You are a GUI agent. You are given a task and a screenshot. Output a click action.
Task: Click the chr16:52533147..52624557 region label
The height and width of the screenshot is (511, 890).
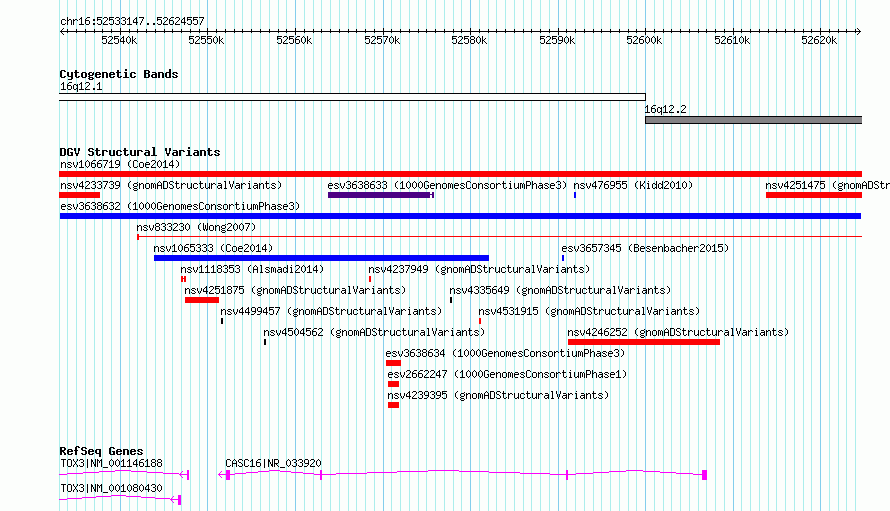coord(132,22)
